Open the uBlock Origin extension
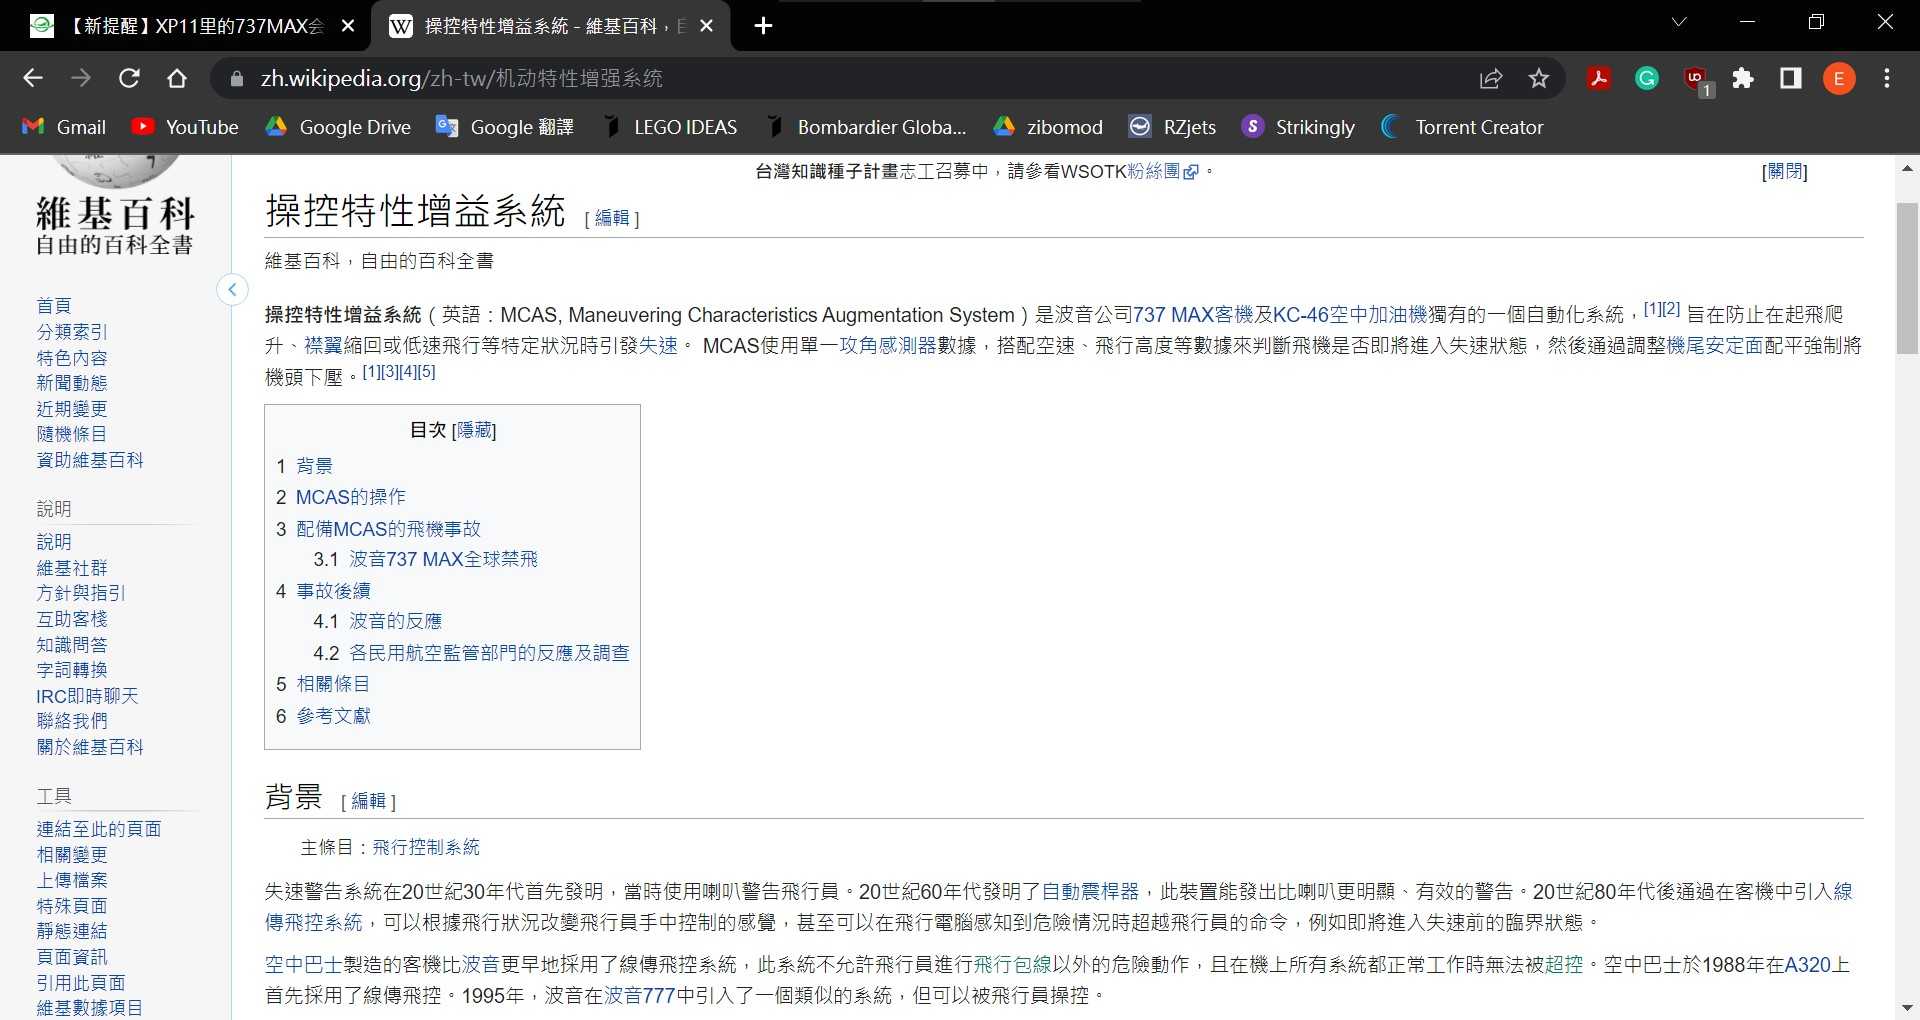1920x1020 pixels. point(1697,80)
